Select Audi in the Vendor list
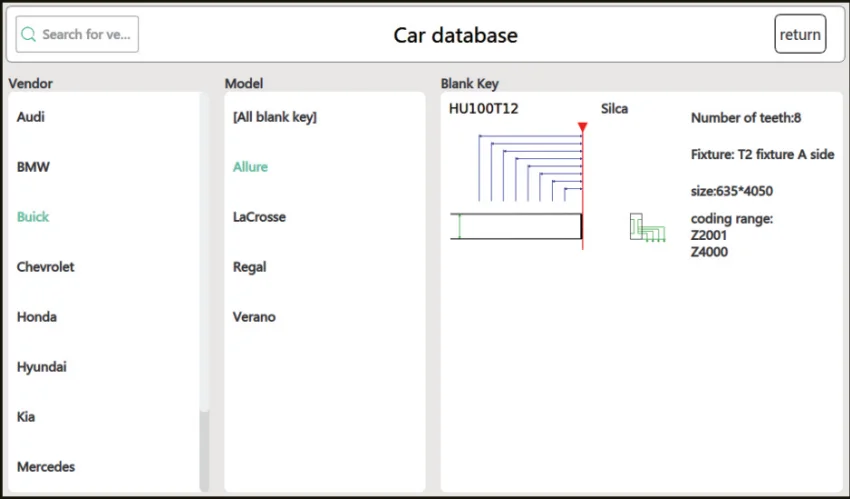 [x=31, y=117]
